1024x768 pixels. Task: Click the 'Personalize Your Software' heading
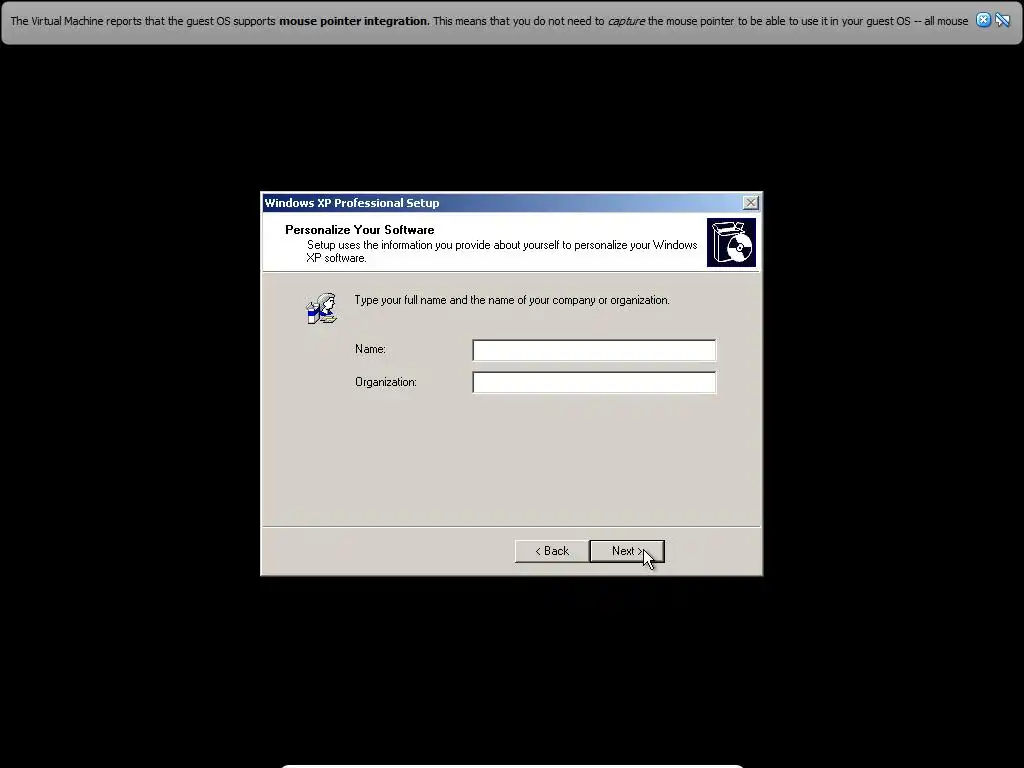click(360, 230)
